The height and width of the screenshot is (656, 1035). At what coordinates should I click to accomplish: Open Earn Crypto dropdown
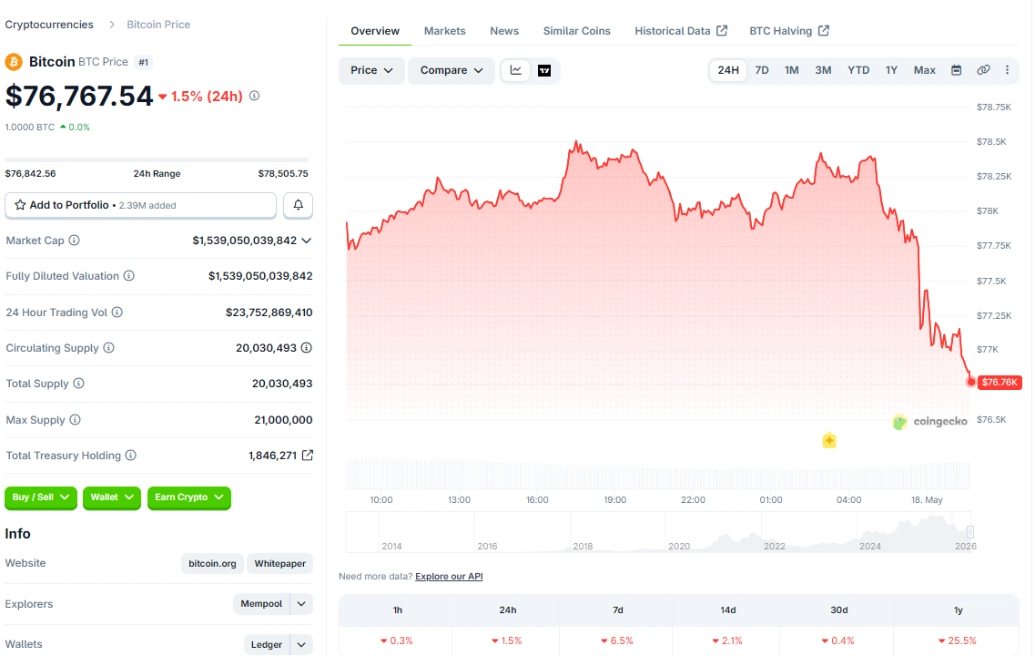(x=189, y=498)
